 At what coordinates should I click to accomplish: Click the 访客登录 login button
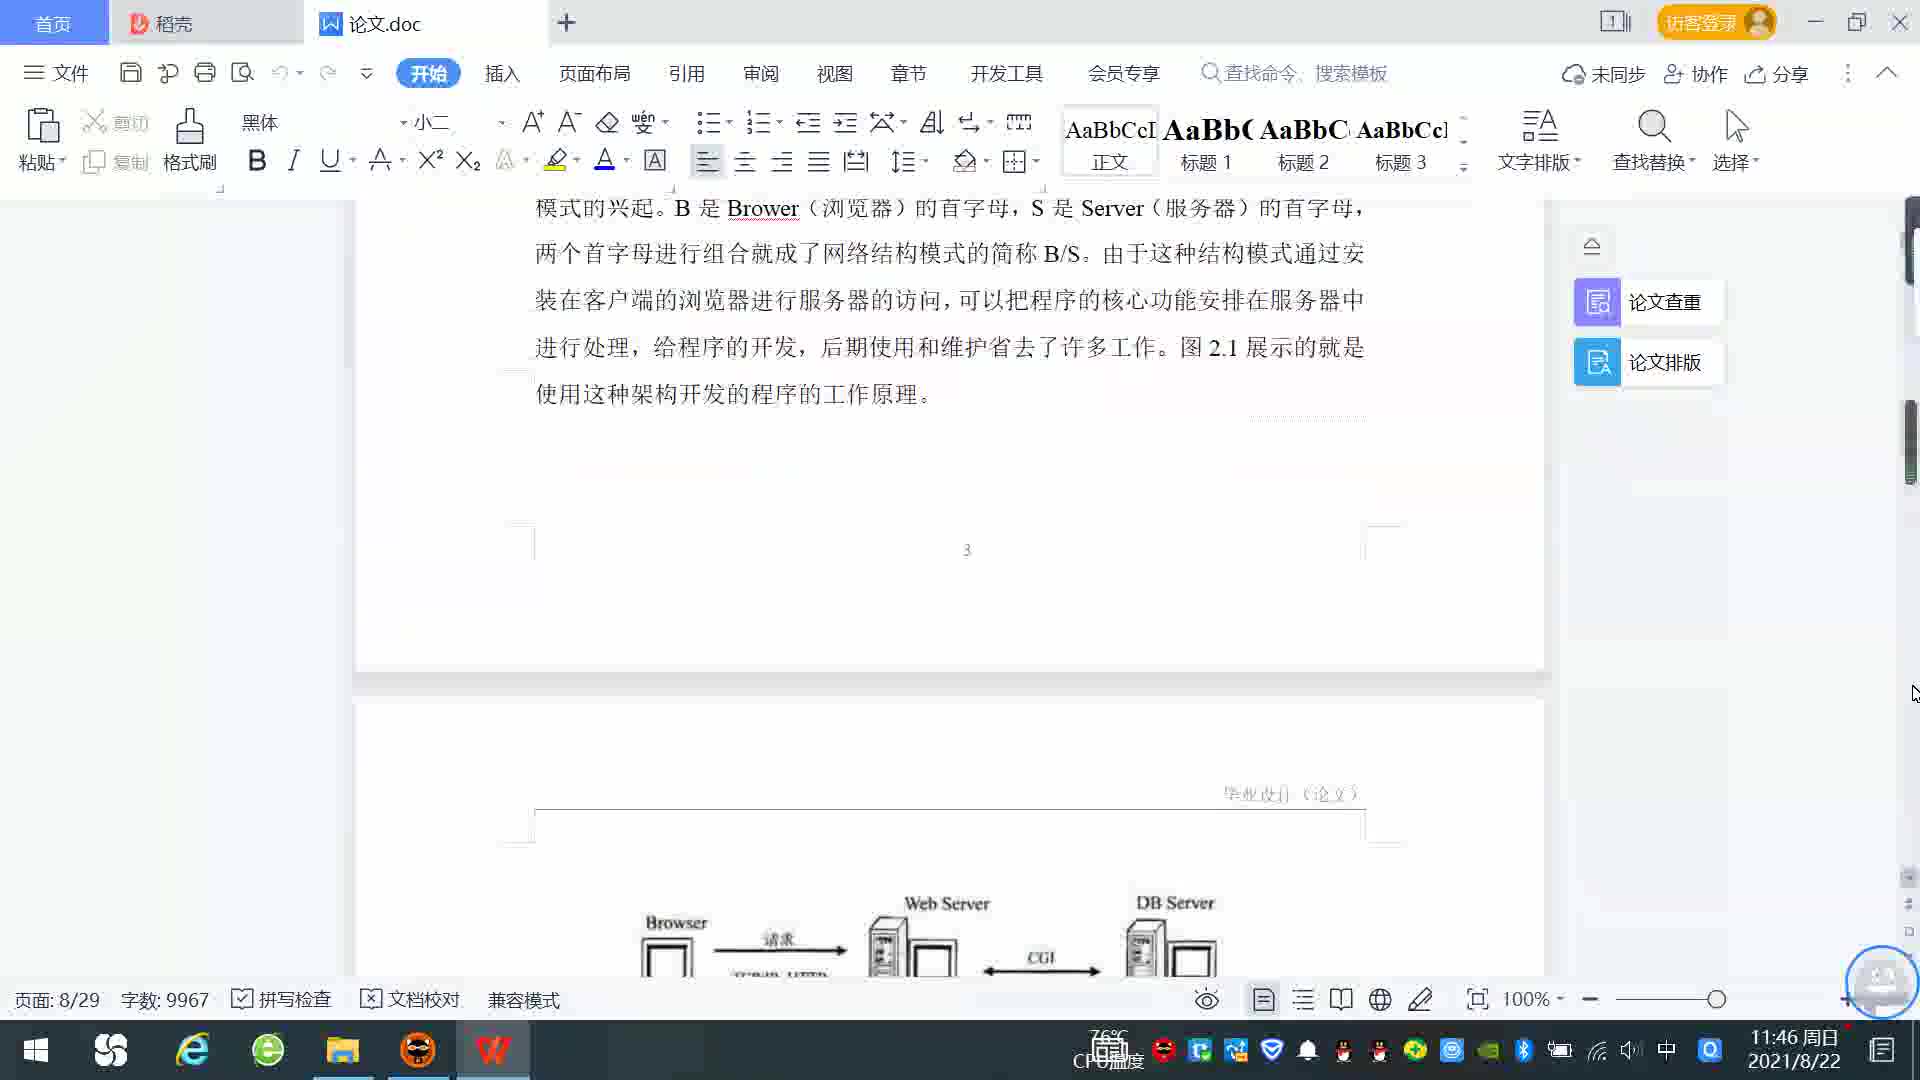tap(1717, 22)
